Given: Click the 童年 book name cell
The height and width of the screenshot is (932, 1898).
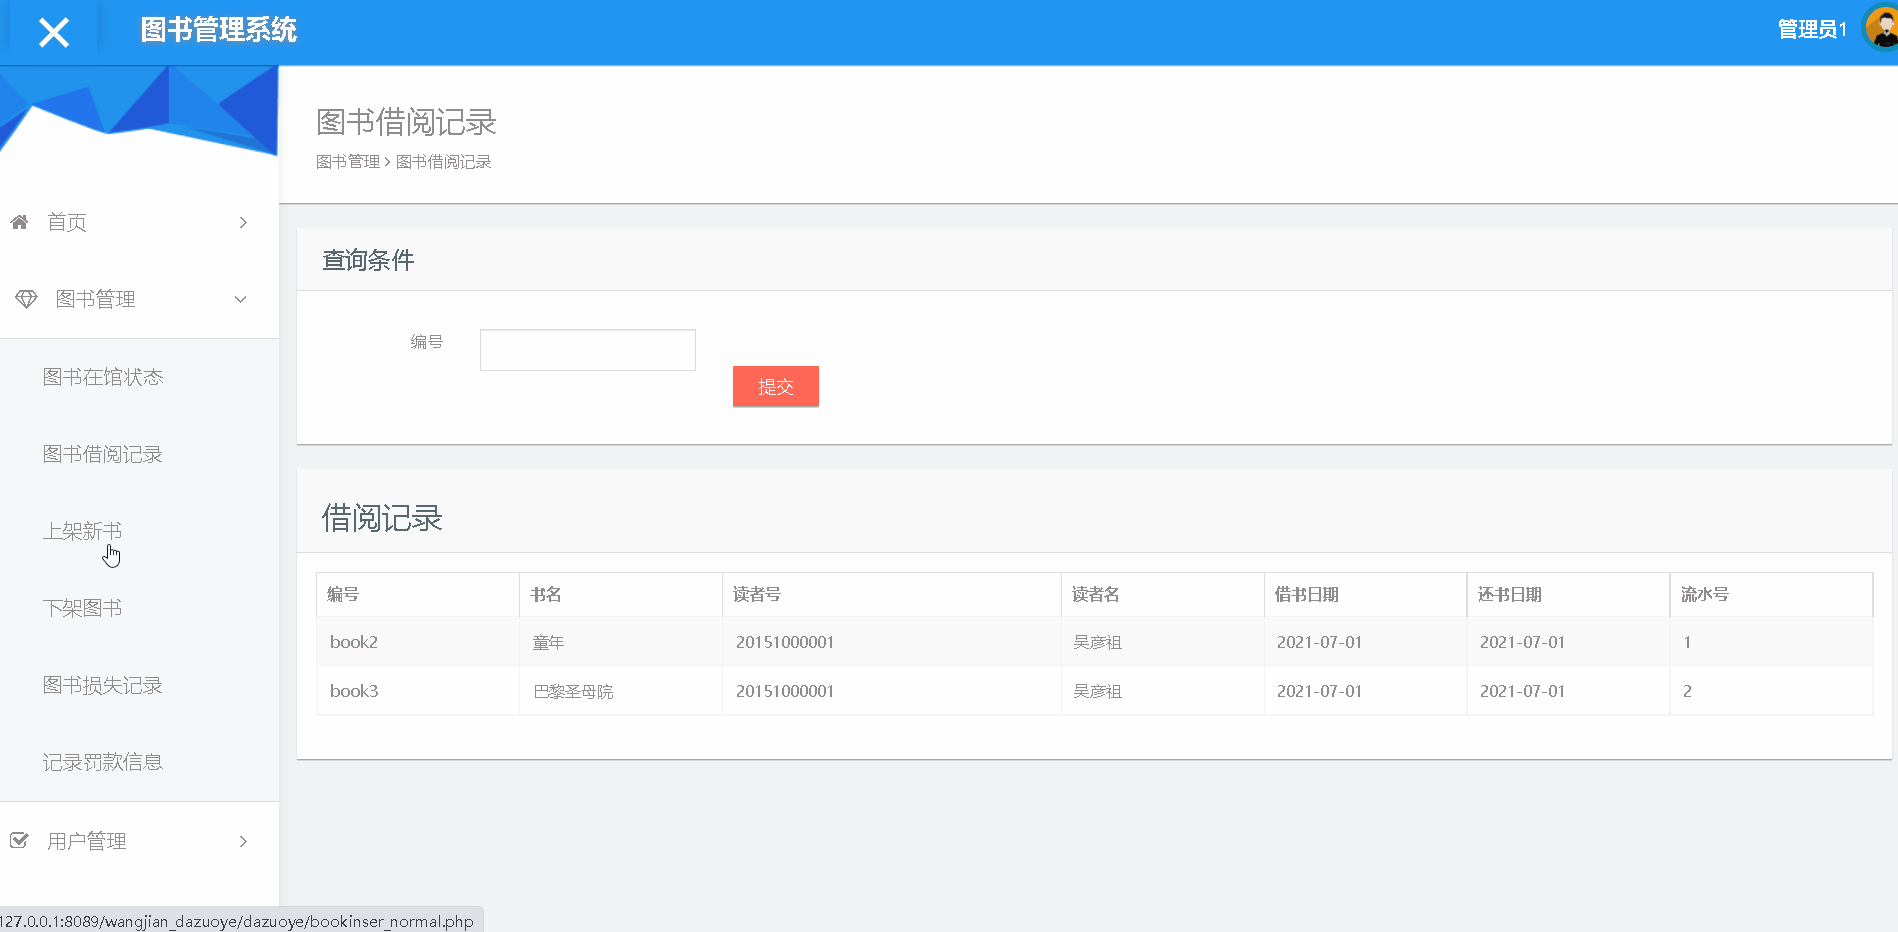Looking at the screenshot, I should pyautogui.click(x=621, y=642).
